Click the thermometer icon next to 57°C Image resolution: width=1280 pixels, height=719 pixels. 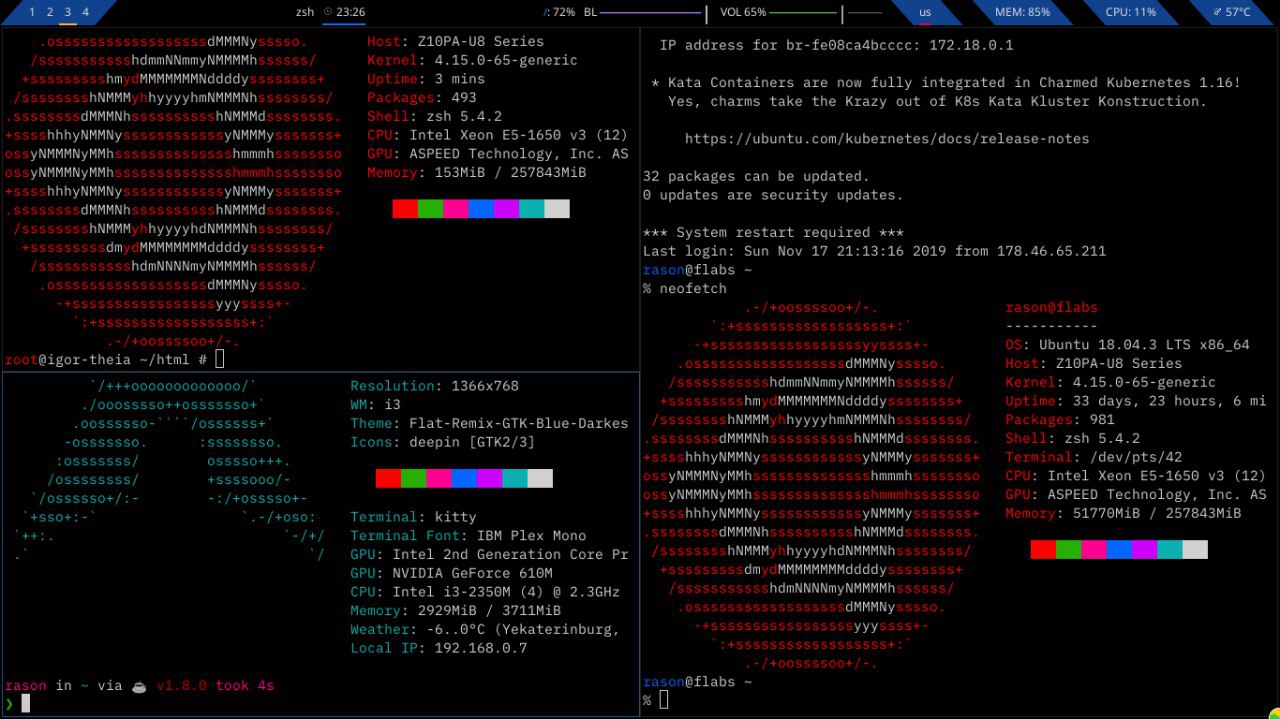(x=1217, y=12)
